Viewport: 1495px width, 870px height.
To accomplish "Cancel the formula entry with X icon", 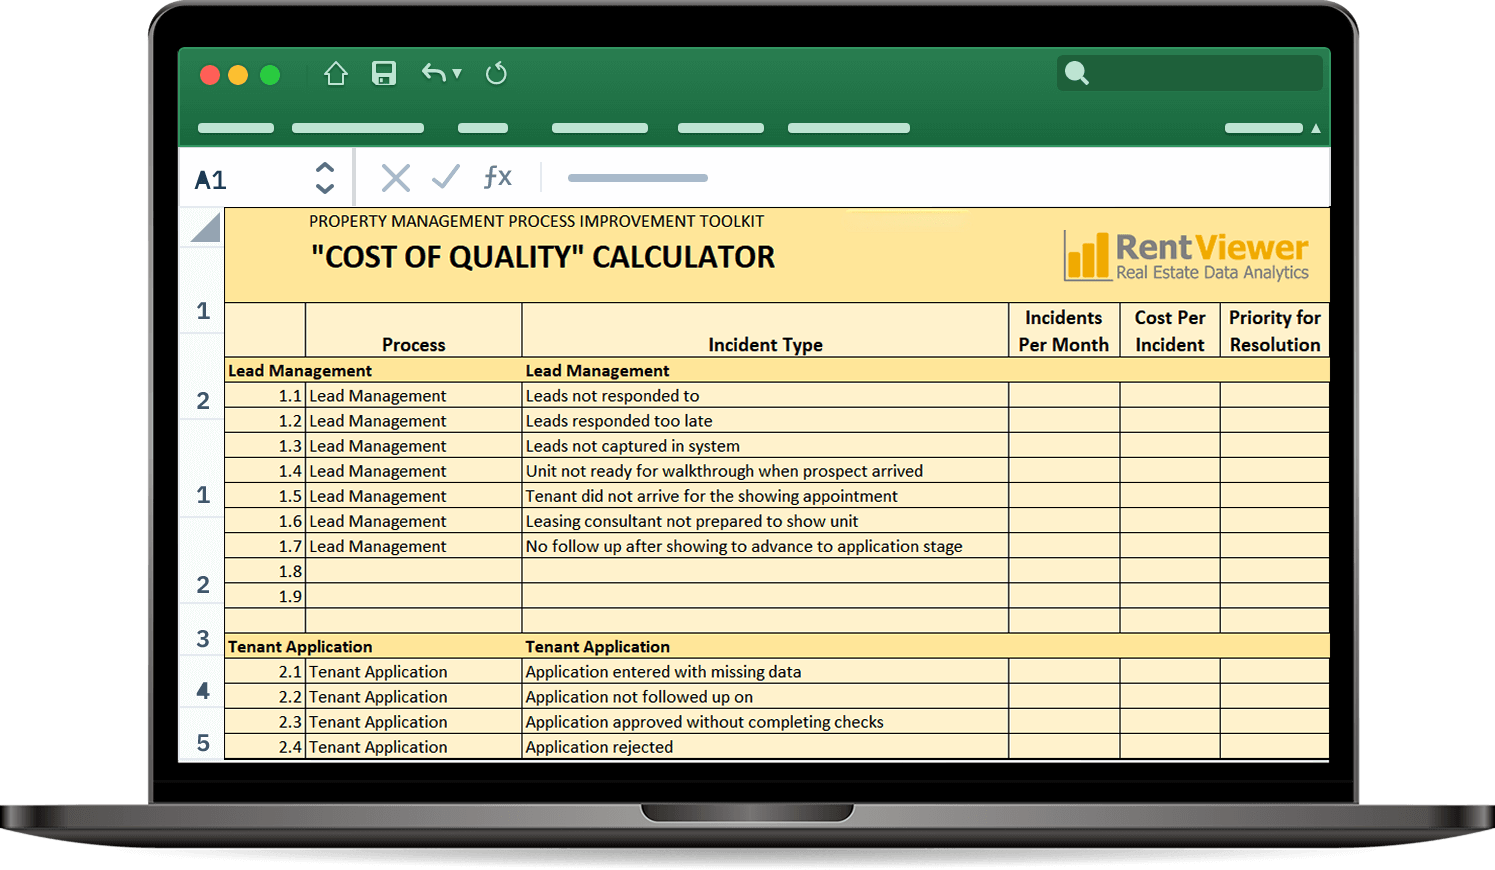I will click(396, 178).
